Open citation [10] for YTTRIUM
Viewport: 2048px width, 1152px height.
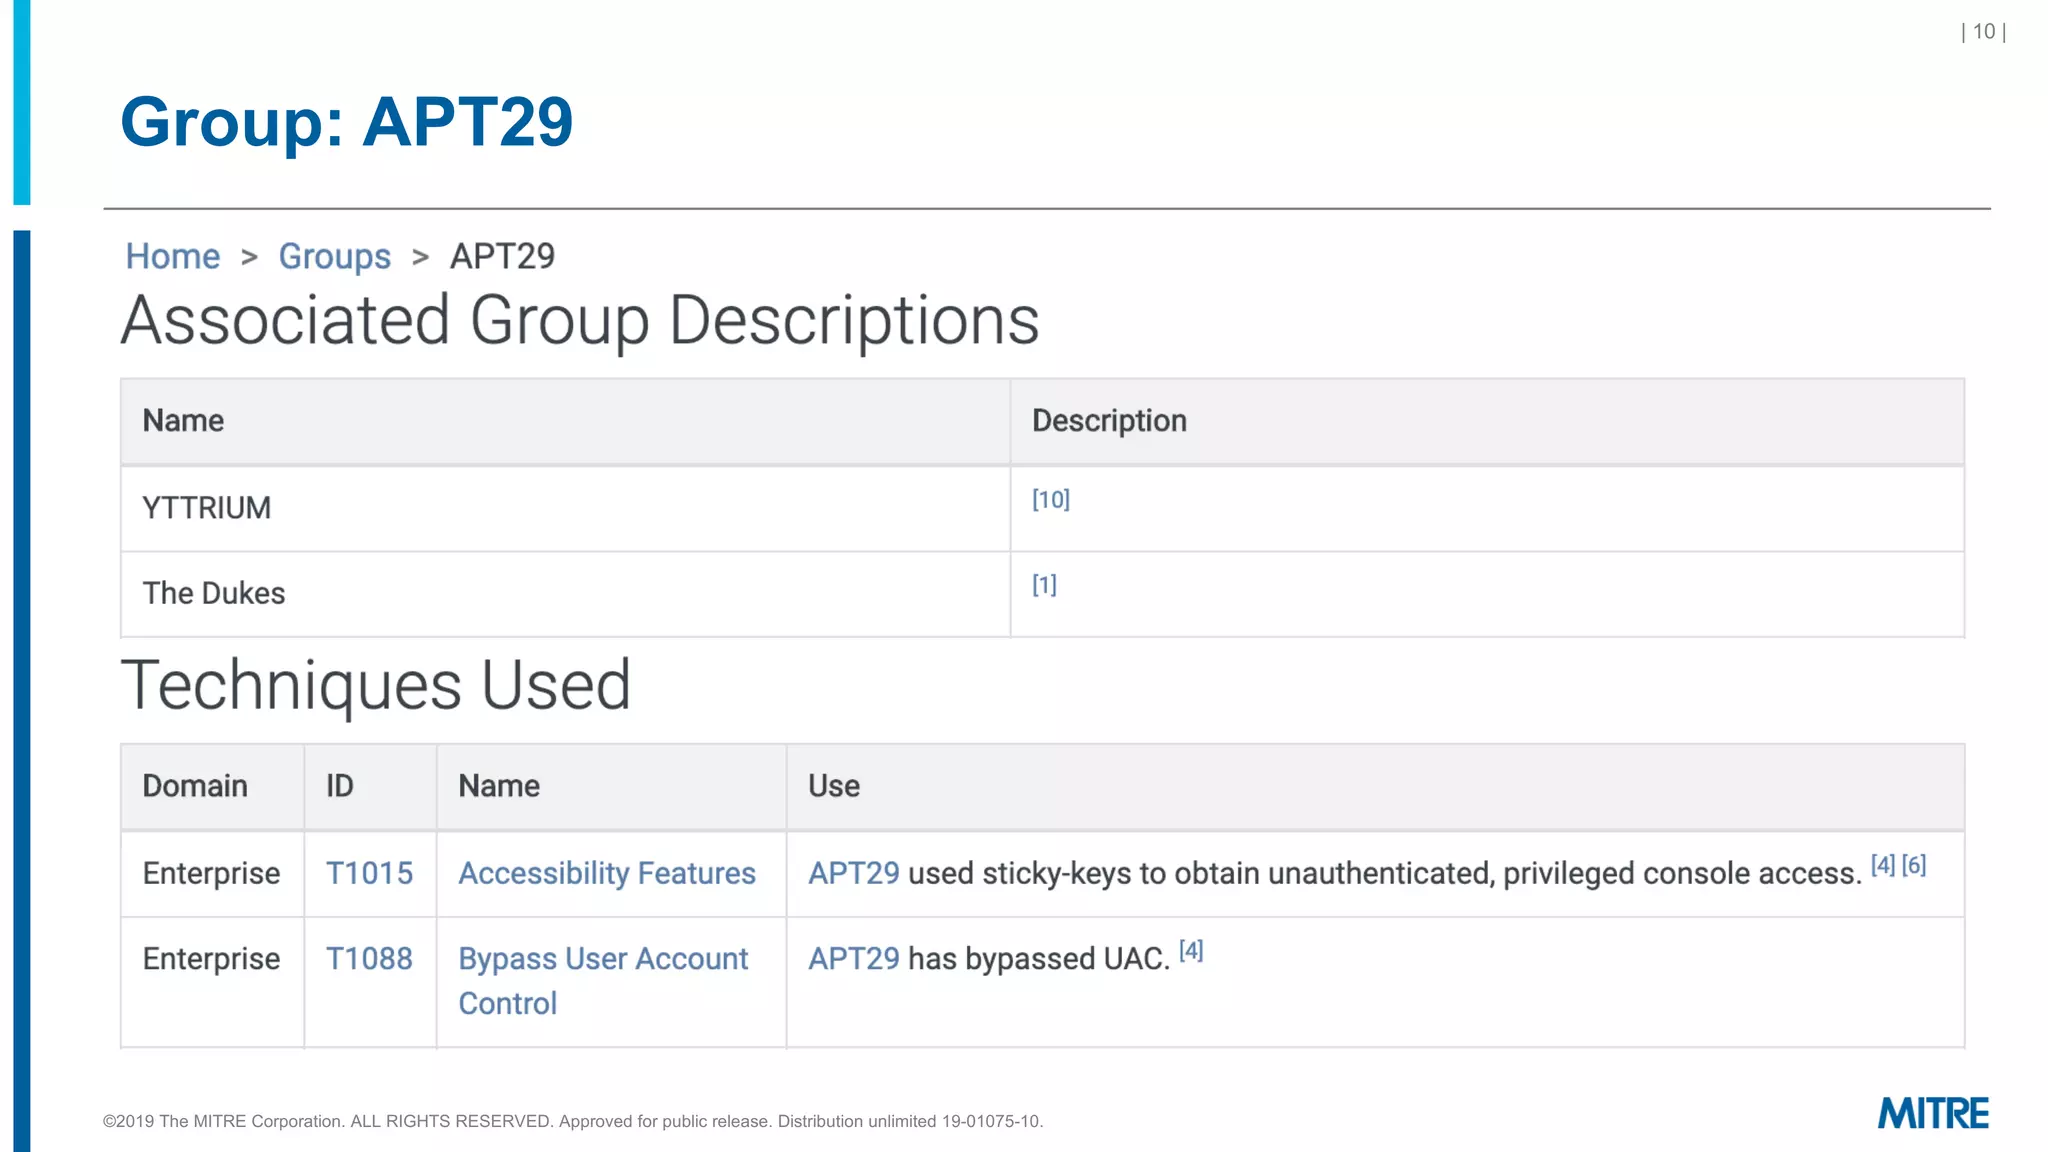click(1051, 499)
